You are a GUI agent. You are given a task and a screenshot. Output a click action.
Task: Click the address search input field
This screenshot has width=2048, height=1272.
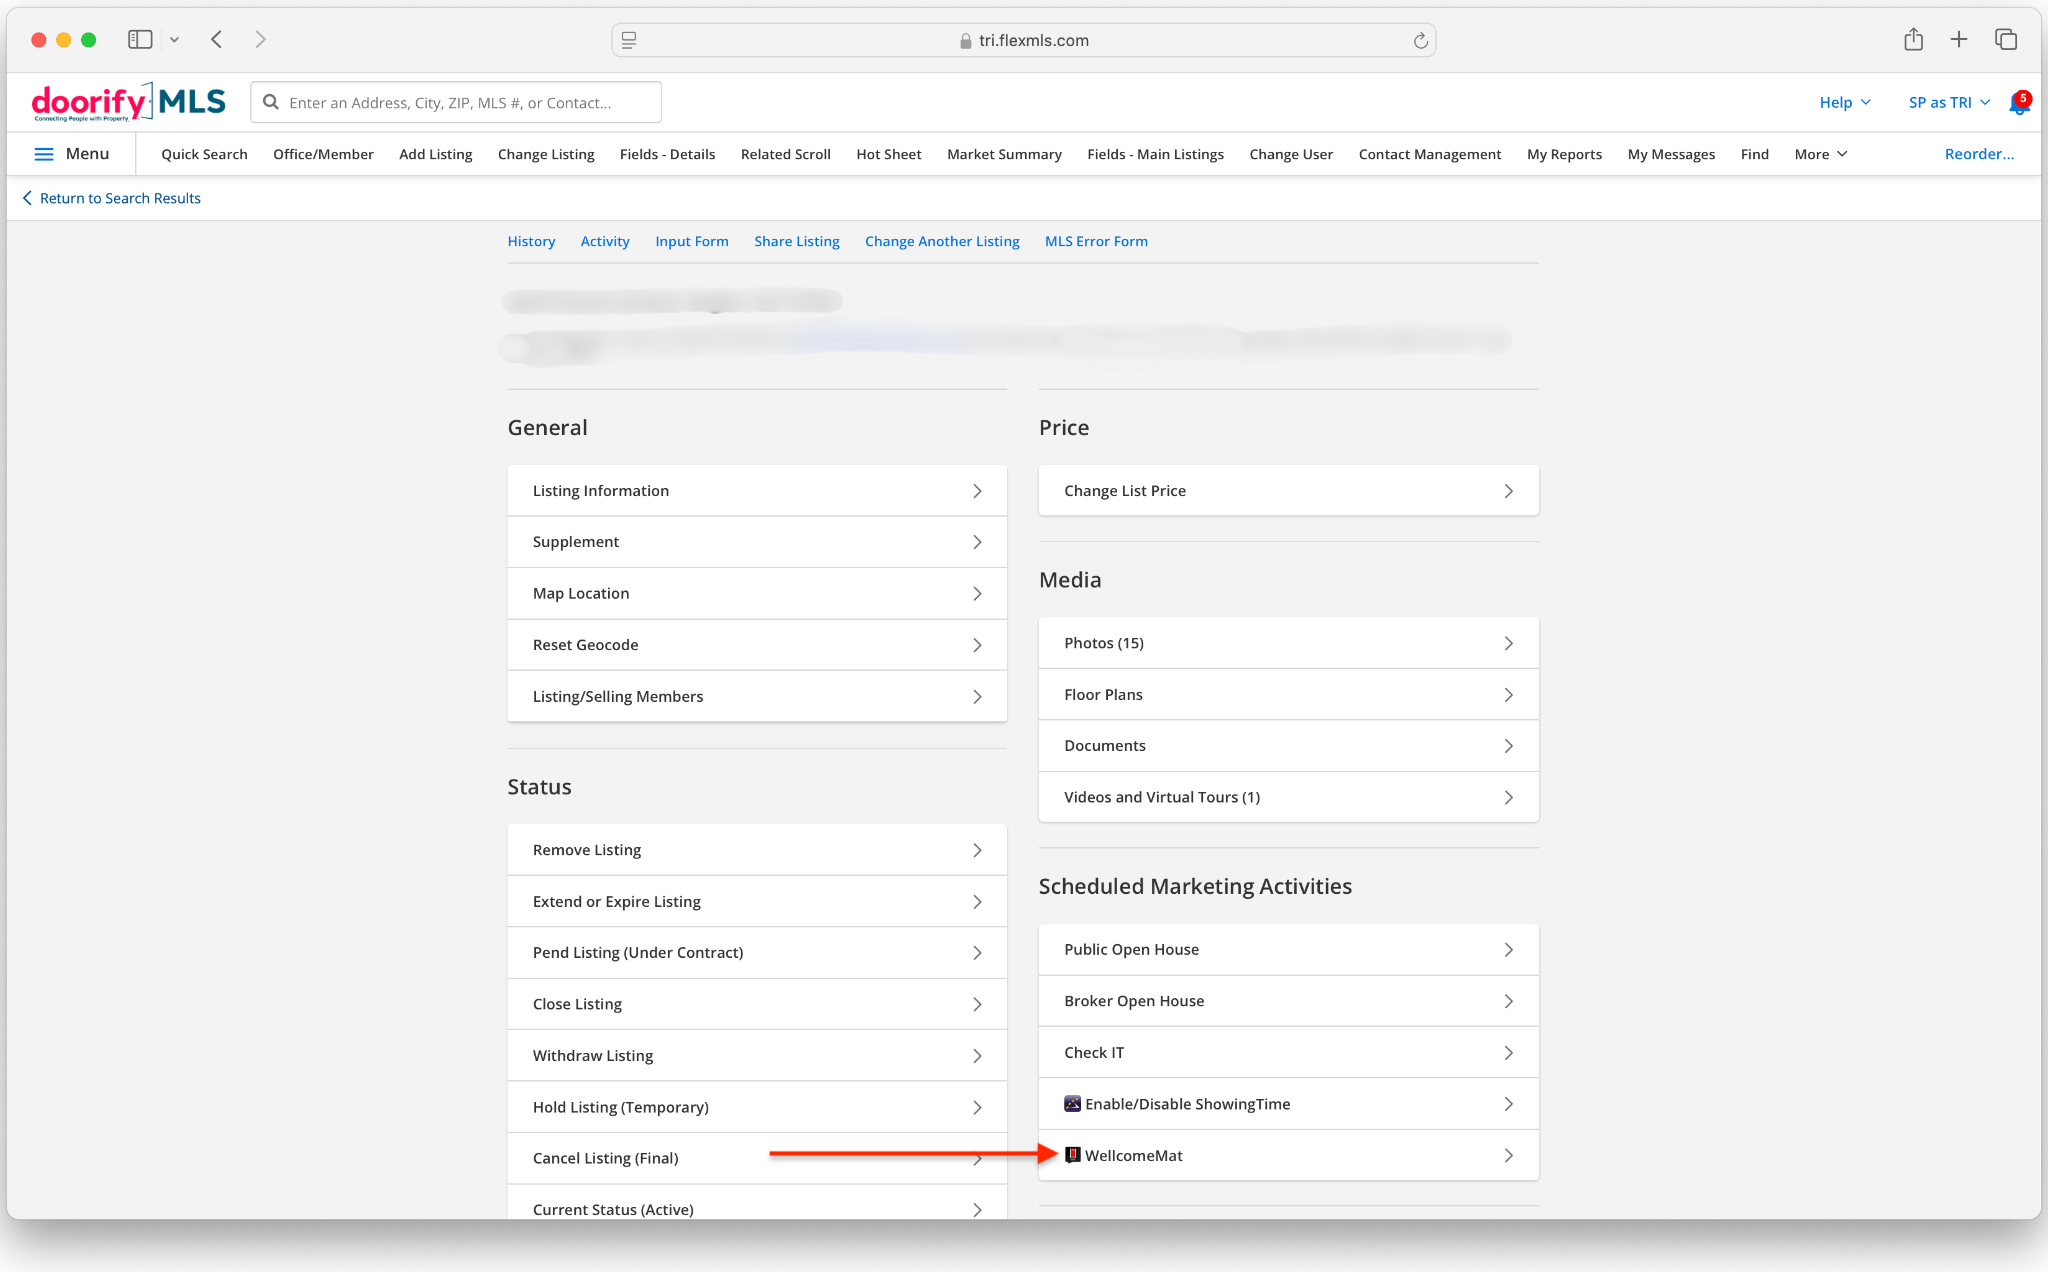coord(456,102)
